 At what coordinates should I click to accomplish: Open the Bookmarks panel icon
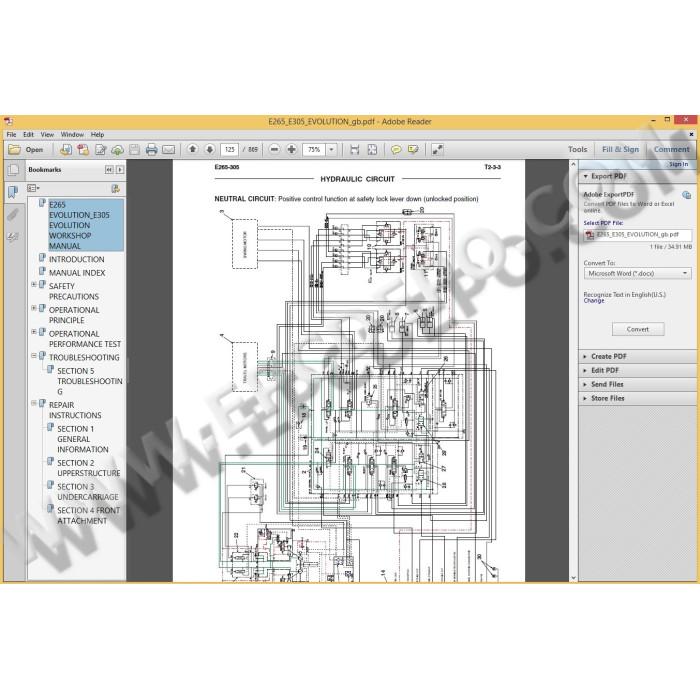pyautogui.click(x=13, y=192)
